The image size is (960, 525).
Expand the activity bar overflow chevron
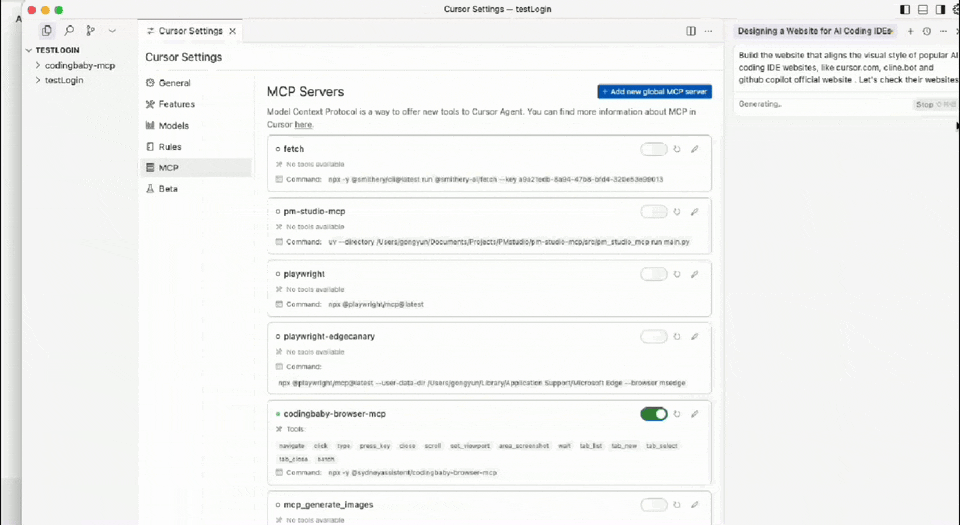pyautogui.click(x=112, y=30)
